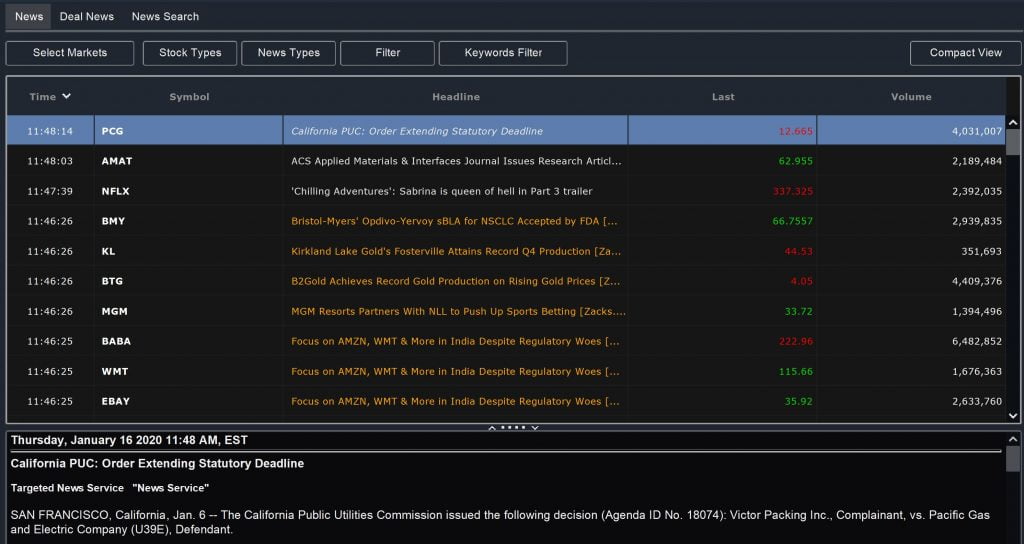Viewport: 1024px width, 544px height.
Task: Click the last price 12.665
Action: click(x=795, y=131)
